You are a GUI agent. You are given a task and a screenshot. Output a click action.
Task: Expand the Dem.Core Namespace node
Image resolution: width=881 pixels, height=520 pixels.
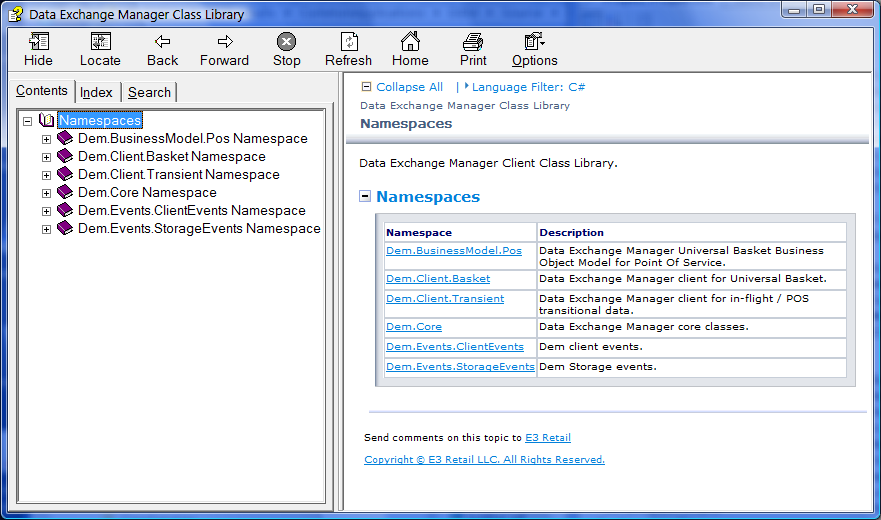coord(46,193)
